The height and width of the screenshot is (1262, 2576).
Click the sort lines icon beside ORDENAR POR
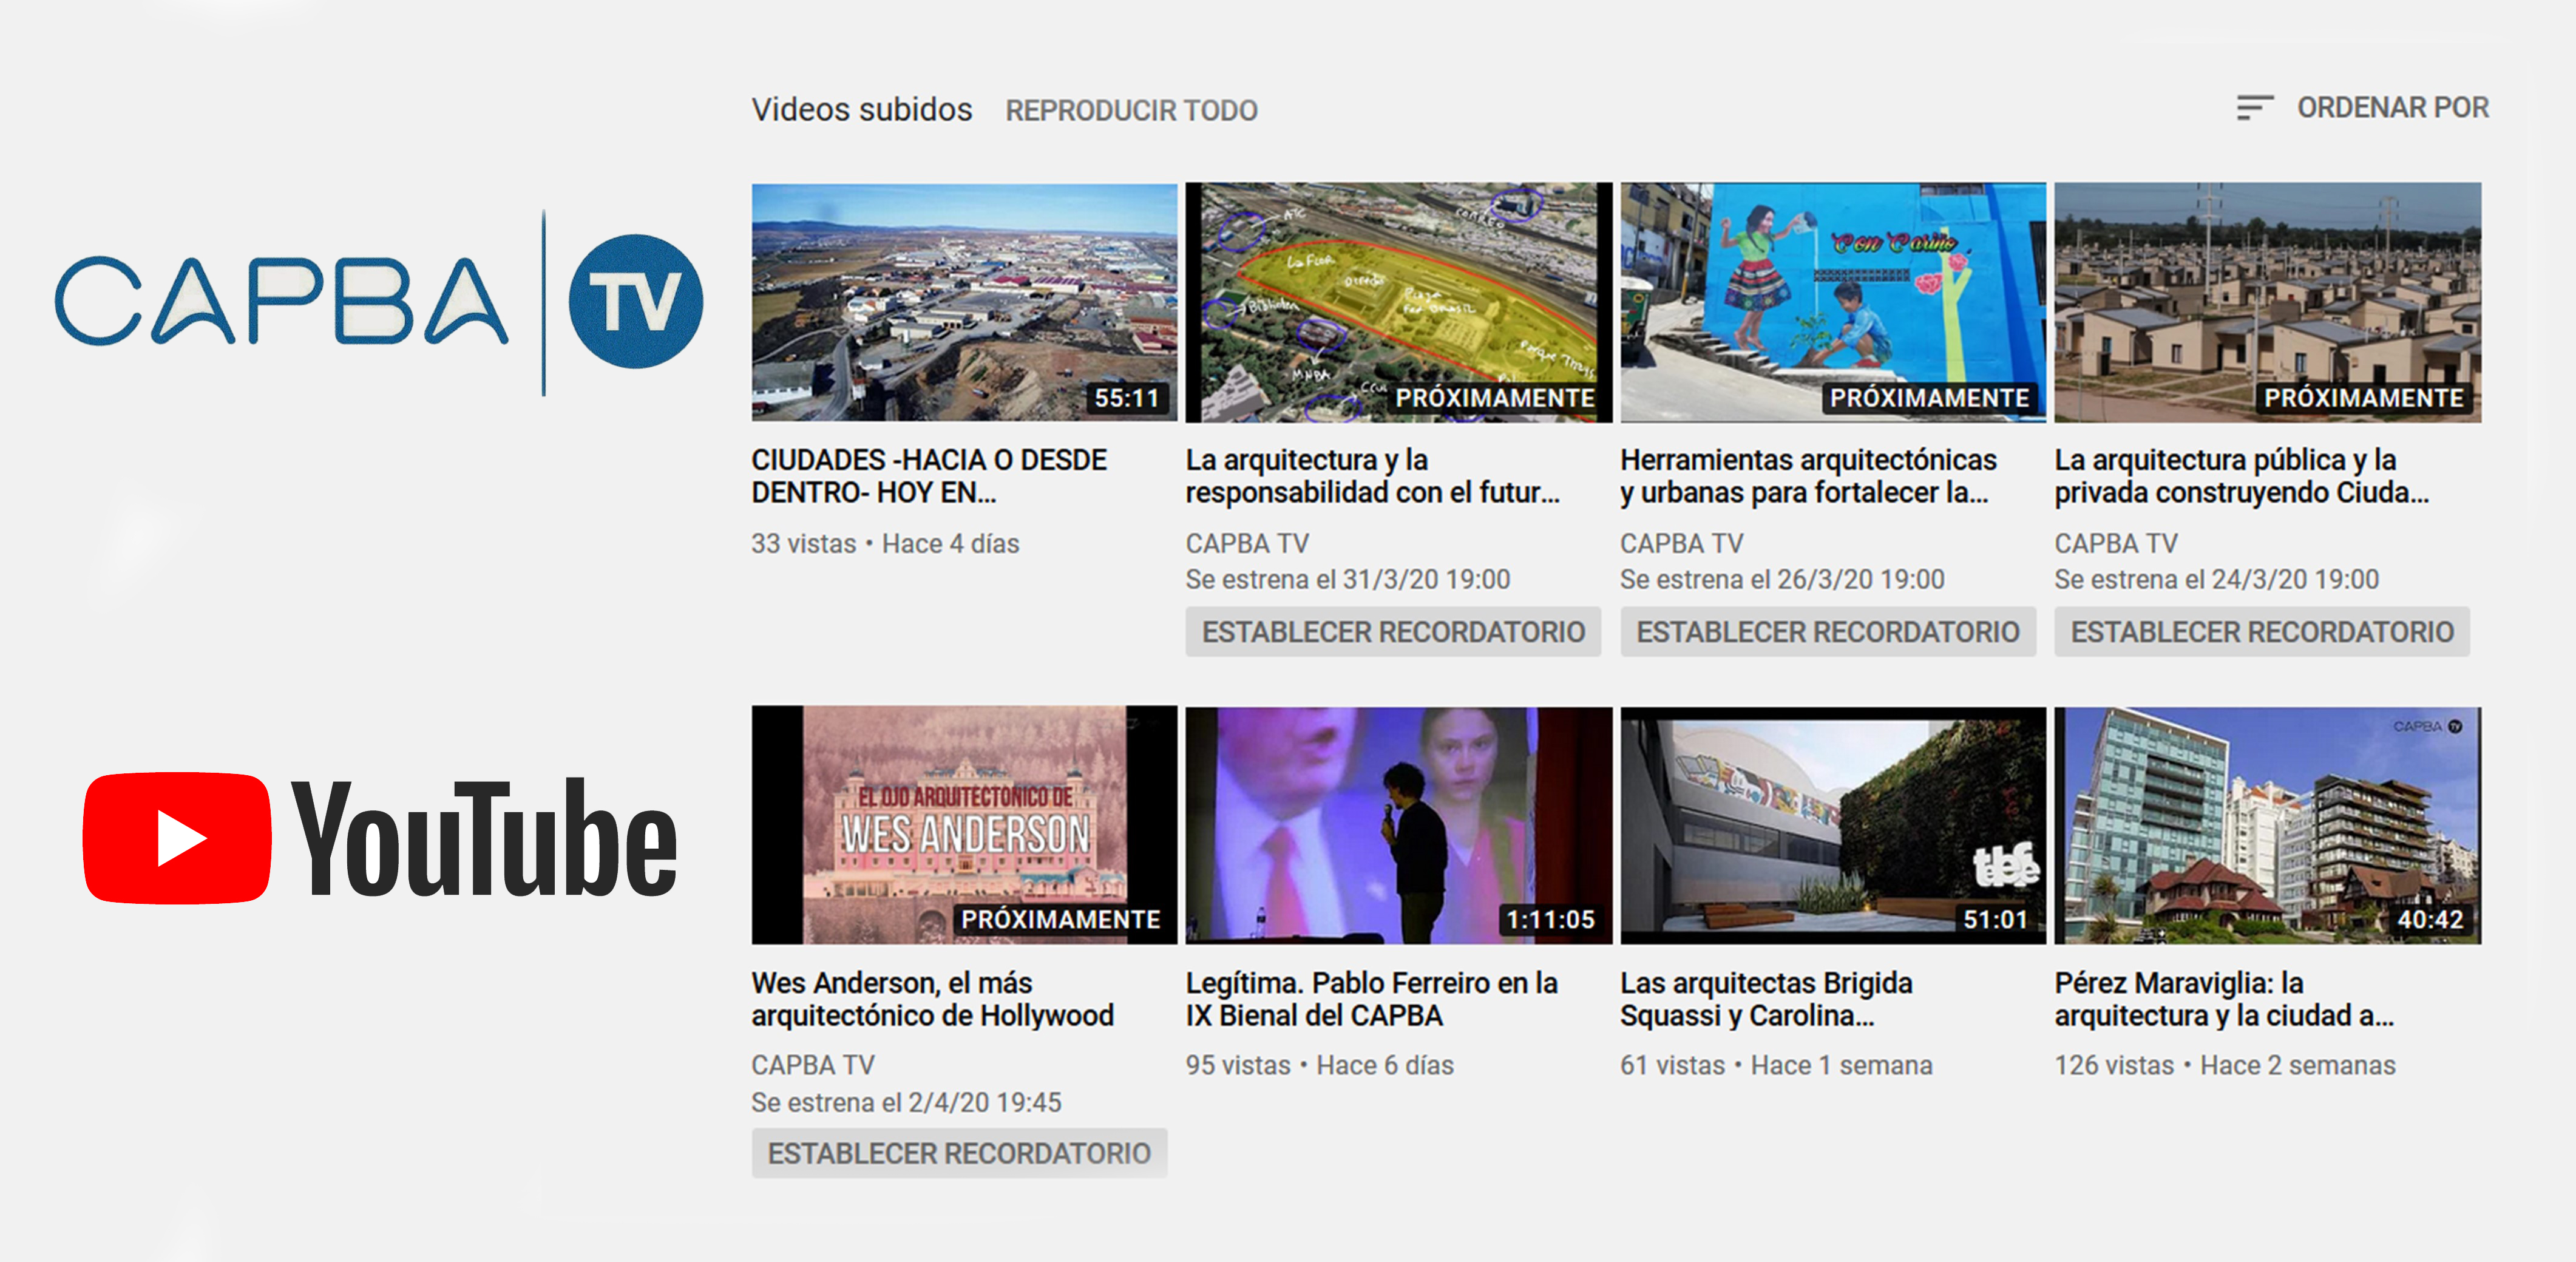pos(2254,107)
